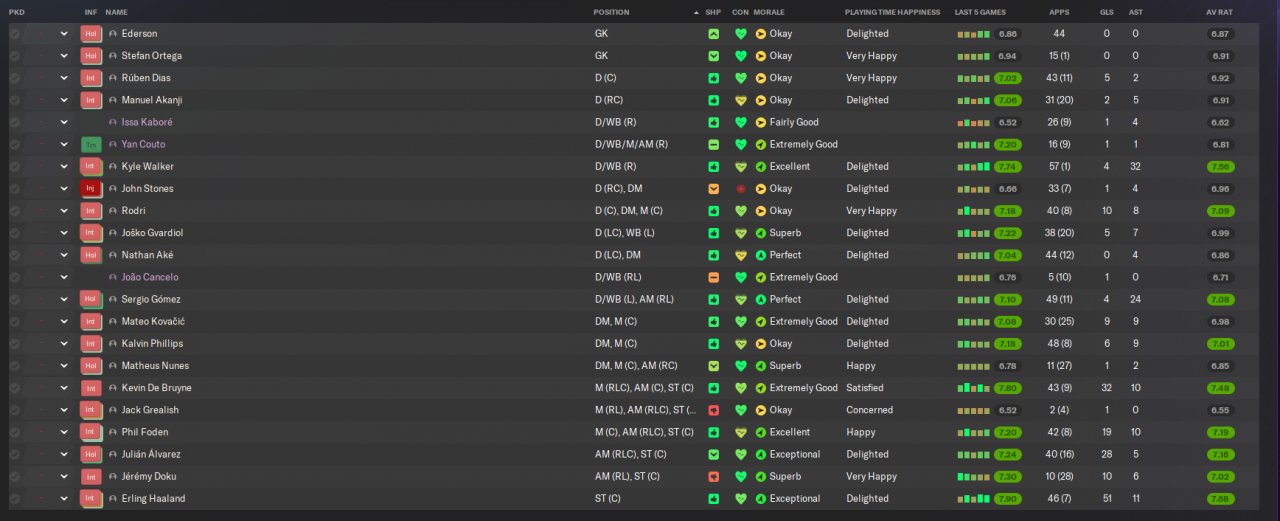This screenshot has height=521, width=1280.
Task: Click the position sort arrow indicator
Action: [x=696, y=12]
